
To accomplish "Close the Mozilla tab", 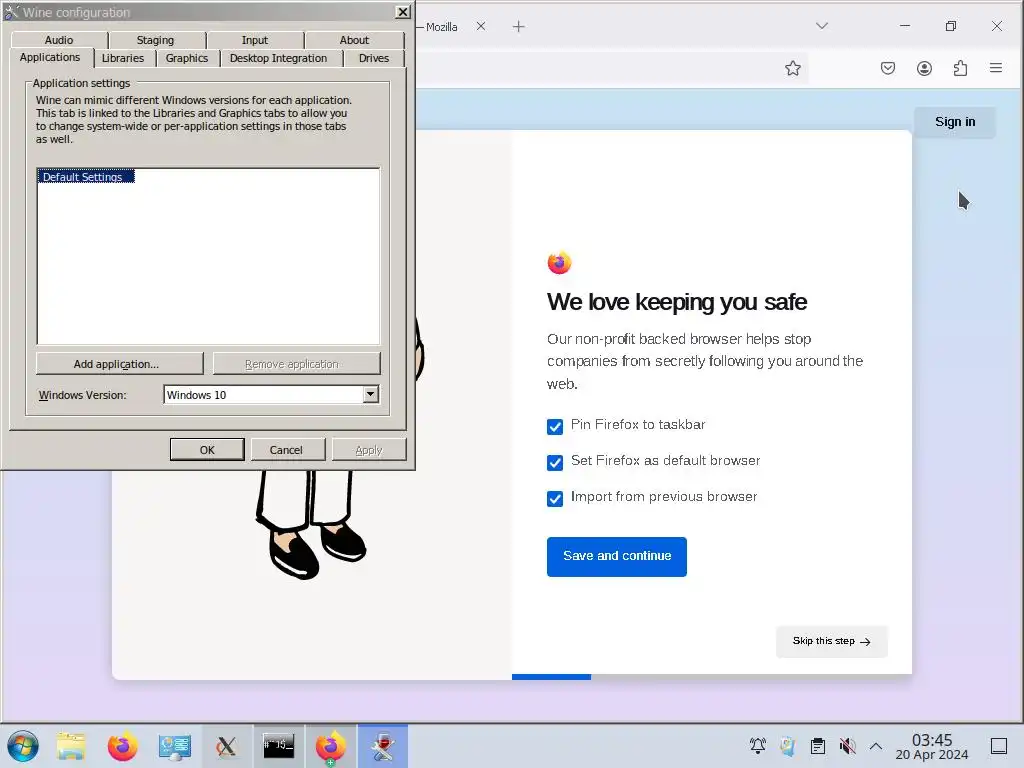I will tap(481, 26).
